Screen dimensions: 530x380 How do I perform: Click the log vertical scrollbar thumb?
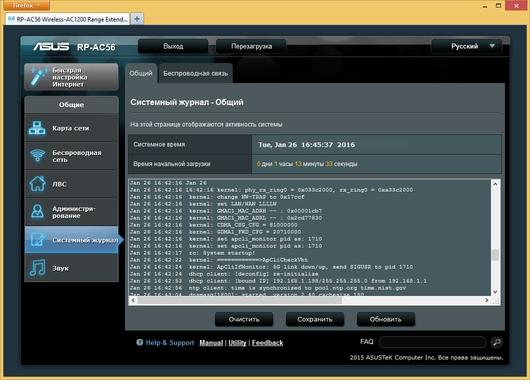coord(495,255)
